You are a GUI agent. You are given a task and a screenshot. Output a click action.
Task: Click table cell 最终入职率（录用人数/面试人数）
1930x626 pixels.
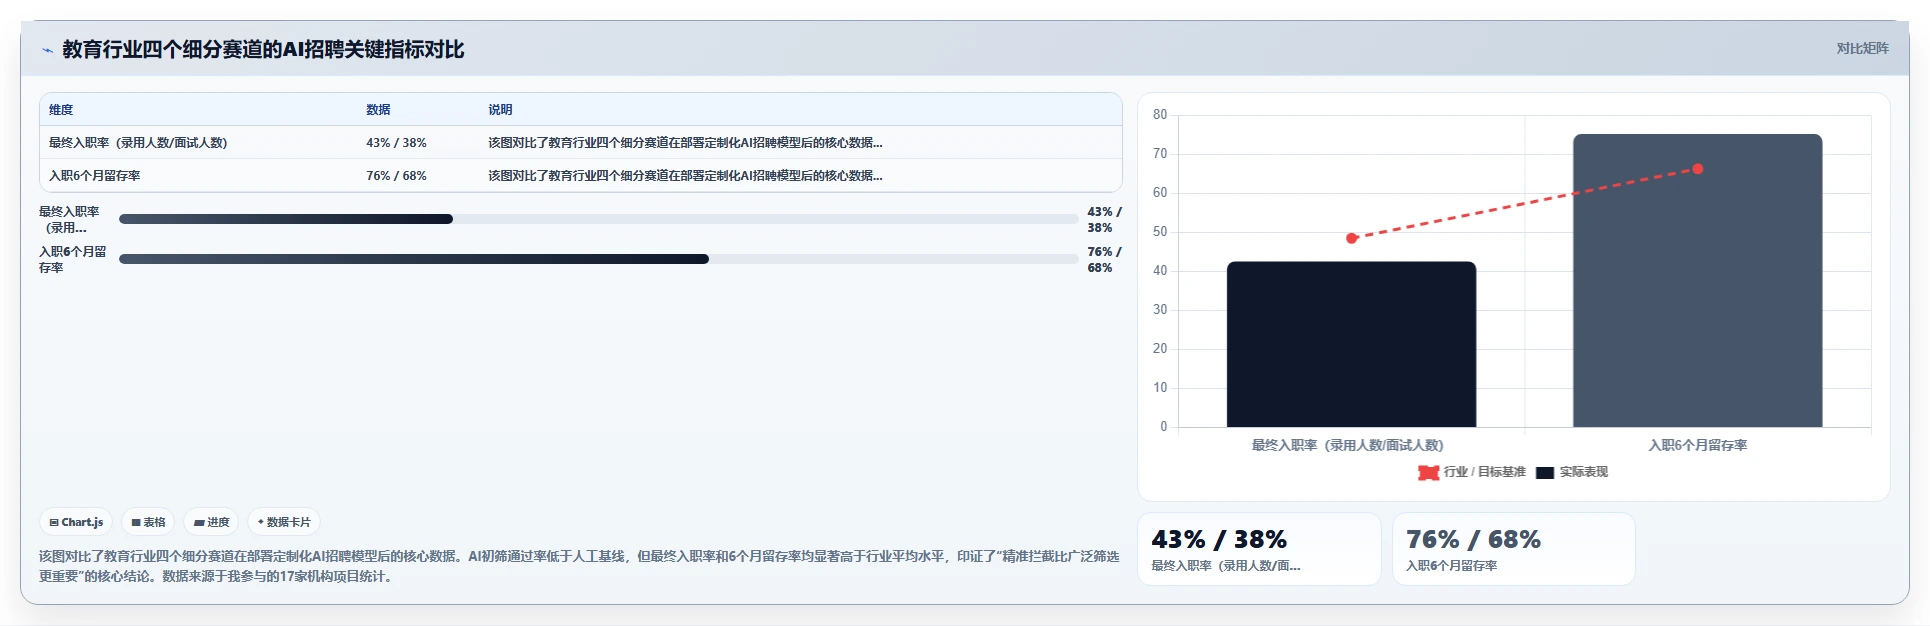[138, 143]
